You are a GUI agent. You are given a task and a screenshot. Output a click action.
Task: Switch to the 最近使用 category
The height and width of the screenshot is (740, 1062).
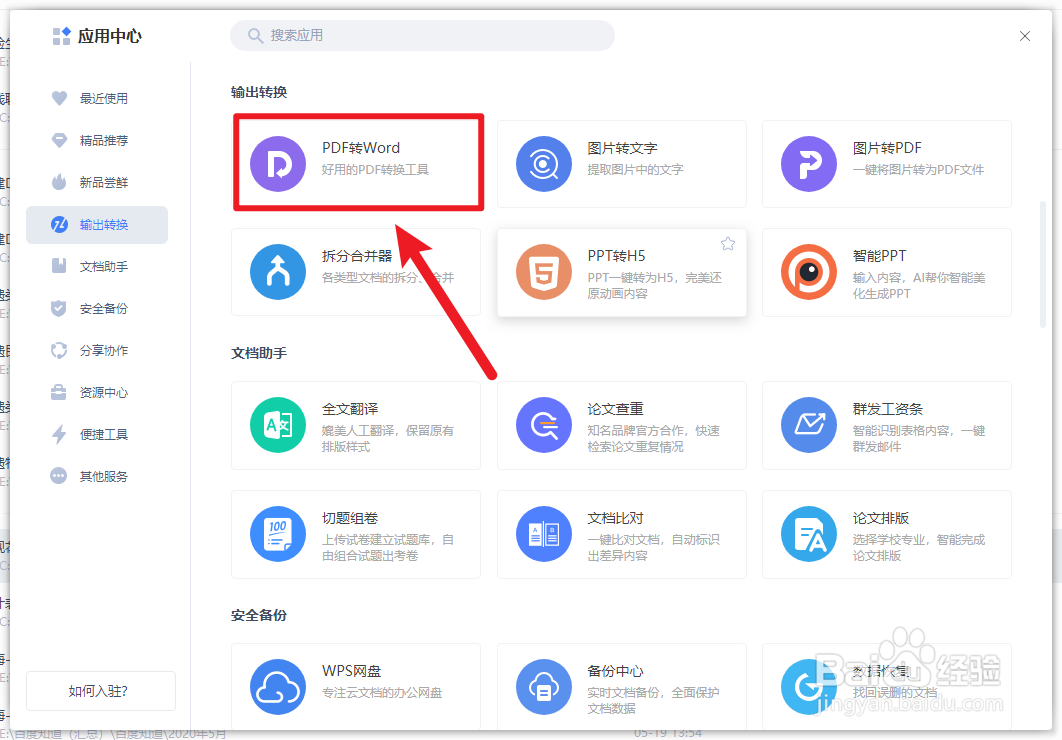pyautogui.click(x=97, y=98)
